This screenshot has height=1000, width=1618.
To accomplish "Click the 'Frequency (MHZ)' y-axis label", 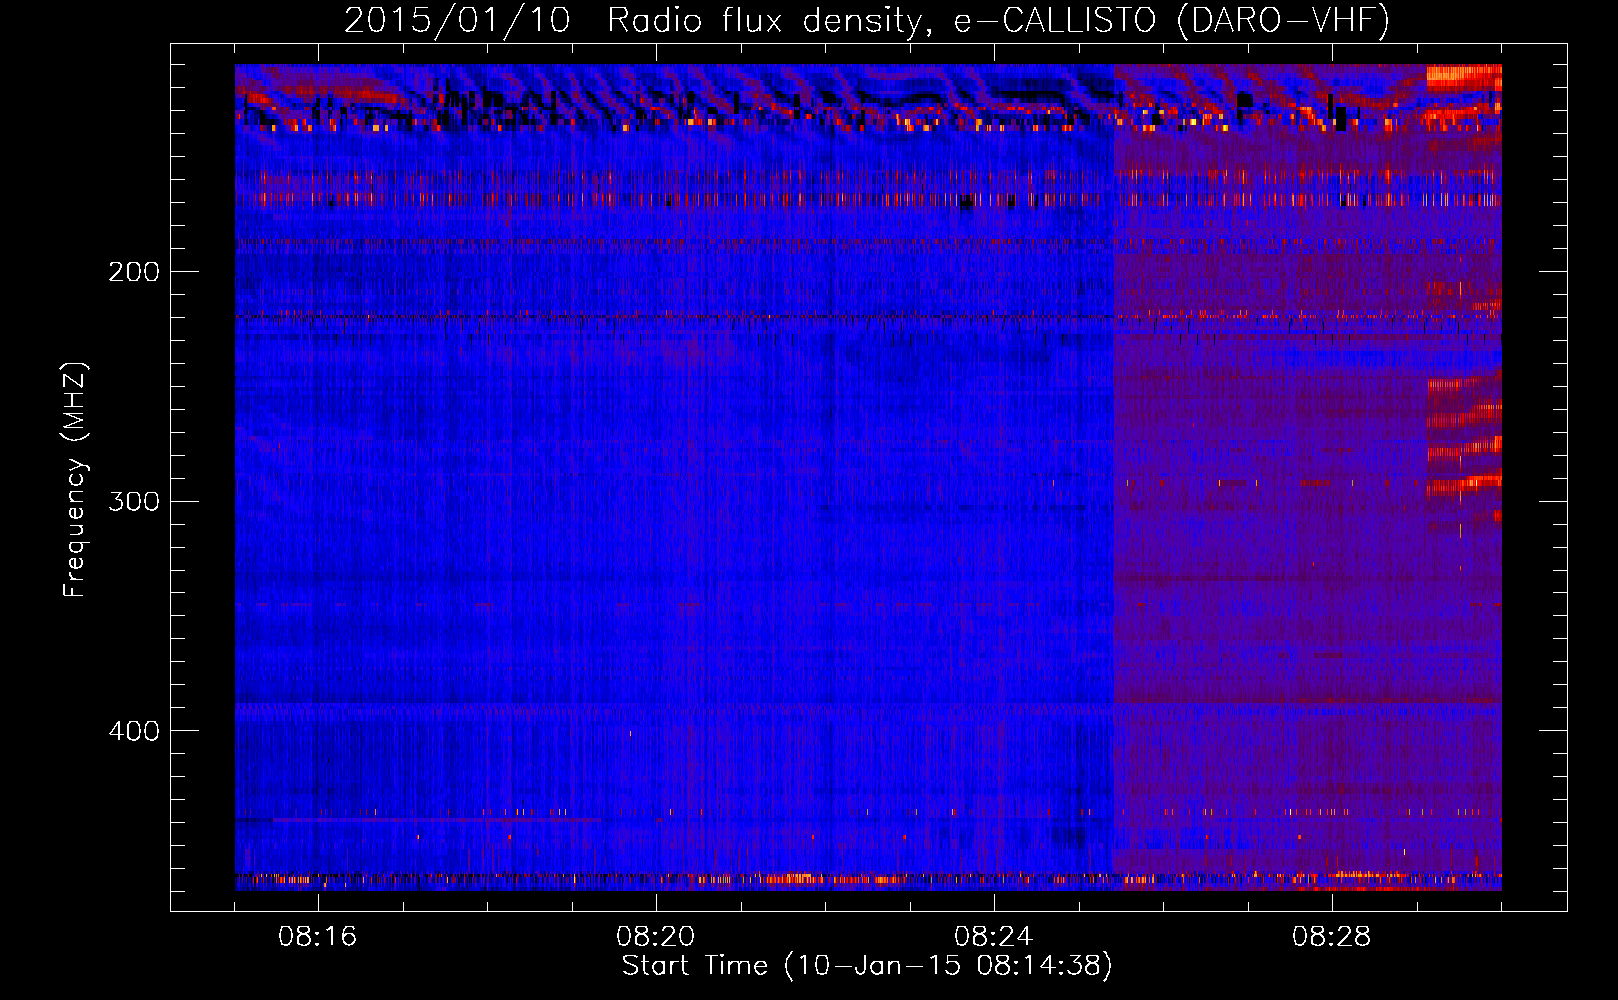I will [75, 480].
